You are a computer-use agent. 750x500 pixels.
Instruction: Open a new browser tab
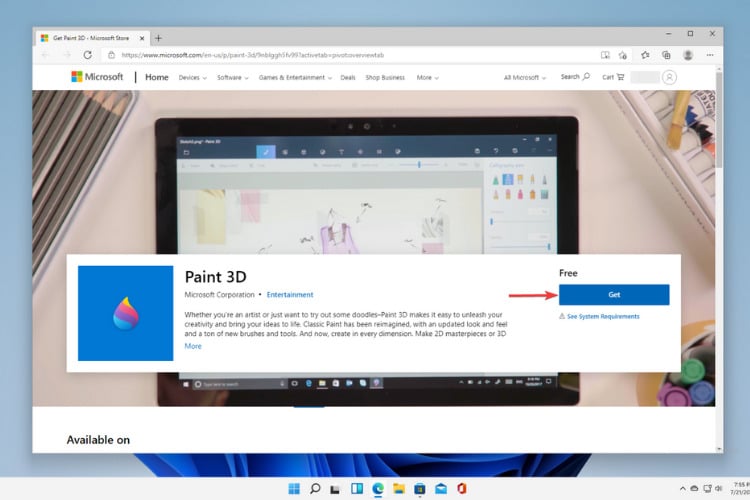click(158, 37)
